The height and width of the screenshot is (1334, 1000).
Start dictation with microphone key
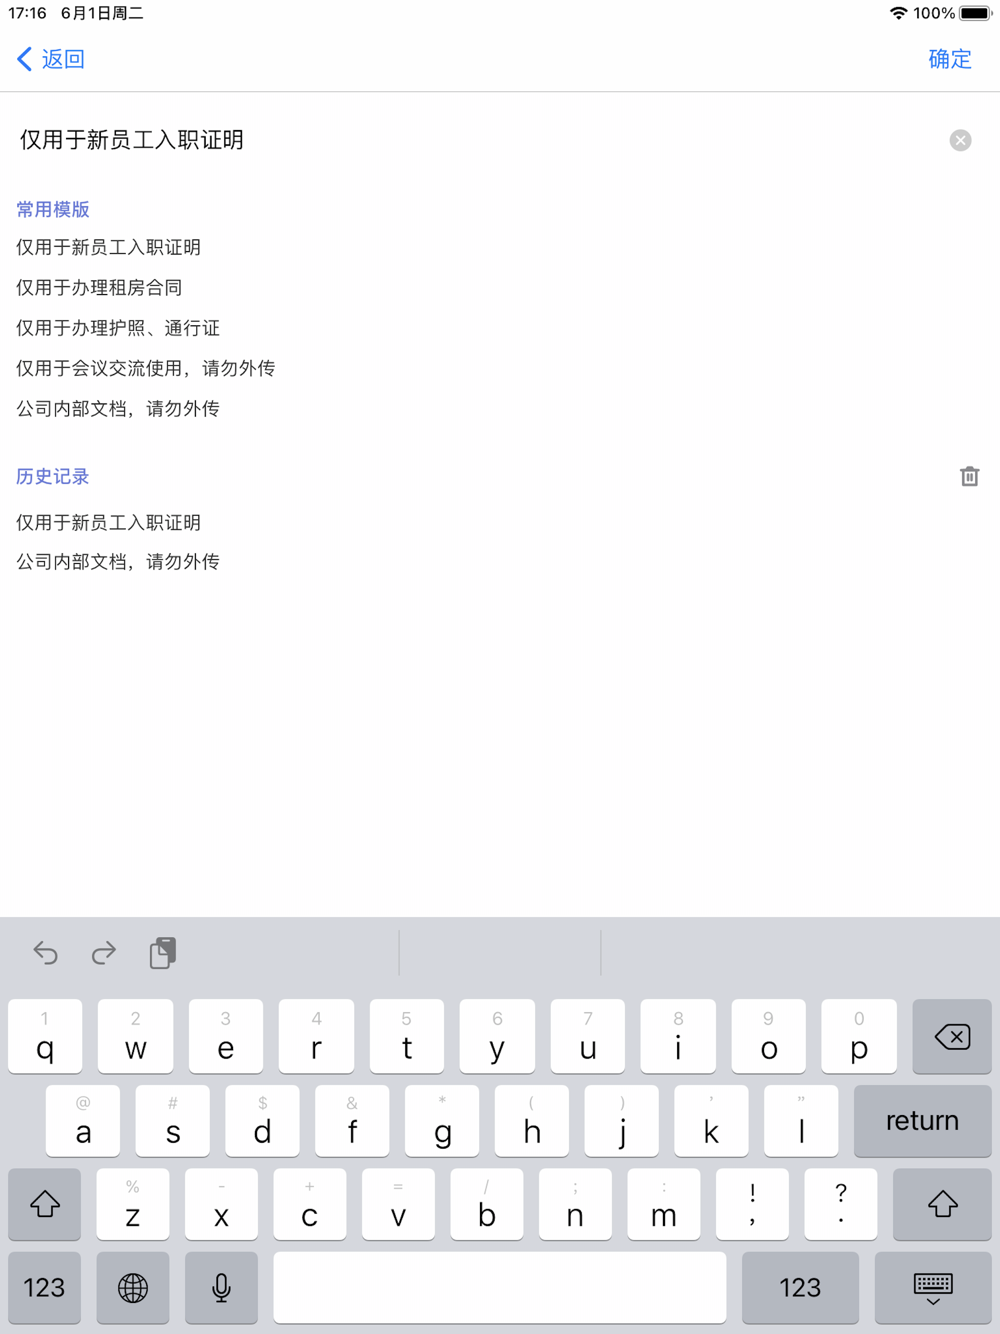[222, 1288]
